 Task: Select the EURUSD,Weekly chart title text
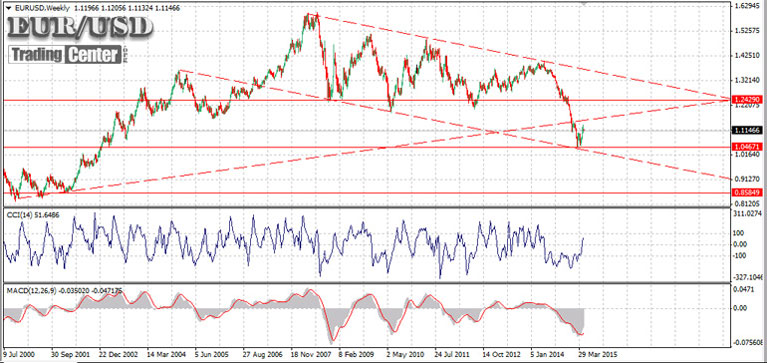[43, 8]
